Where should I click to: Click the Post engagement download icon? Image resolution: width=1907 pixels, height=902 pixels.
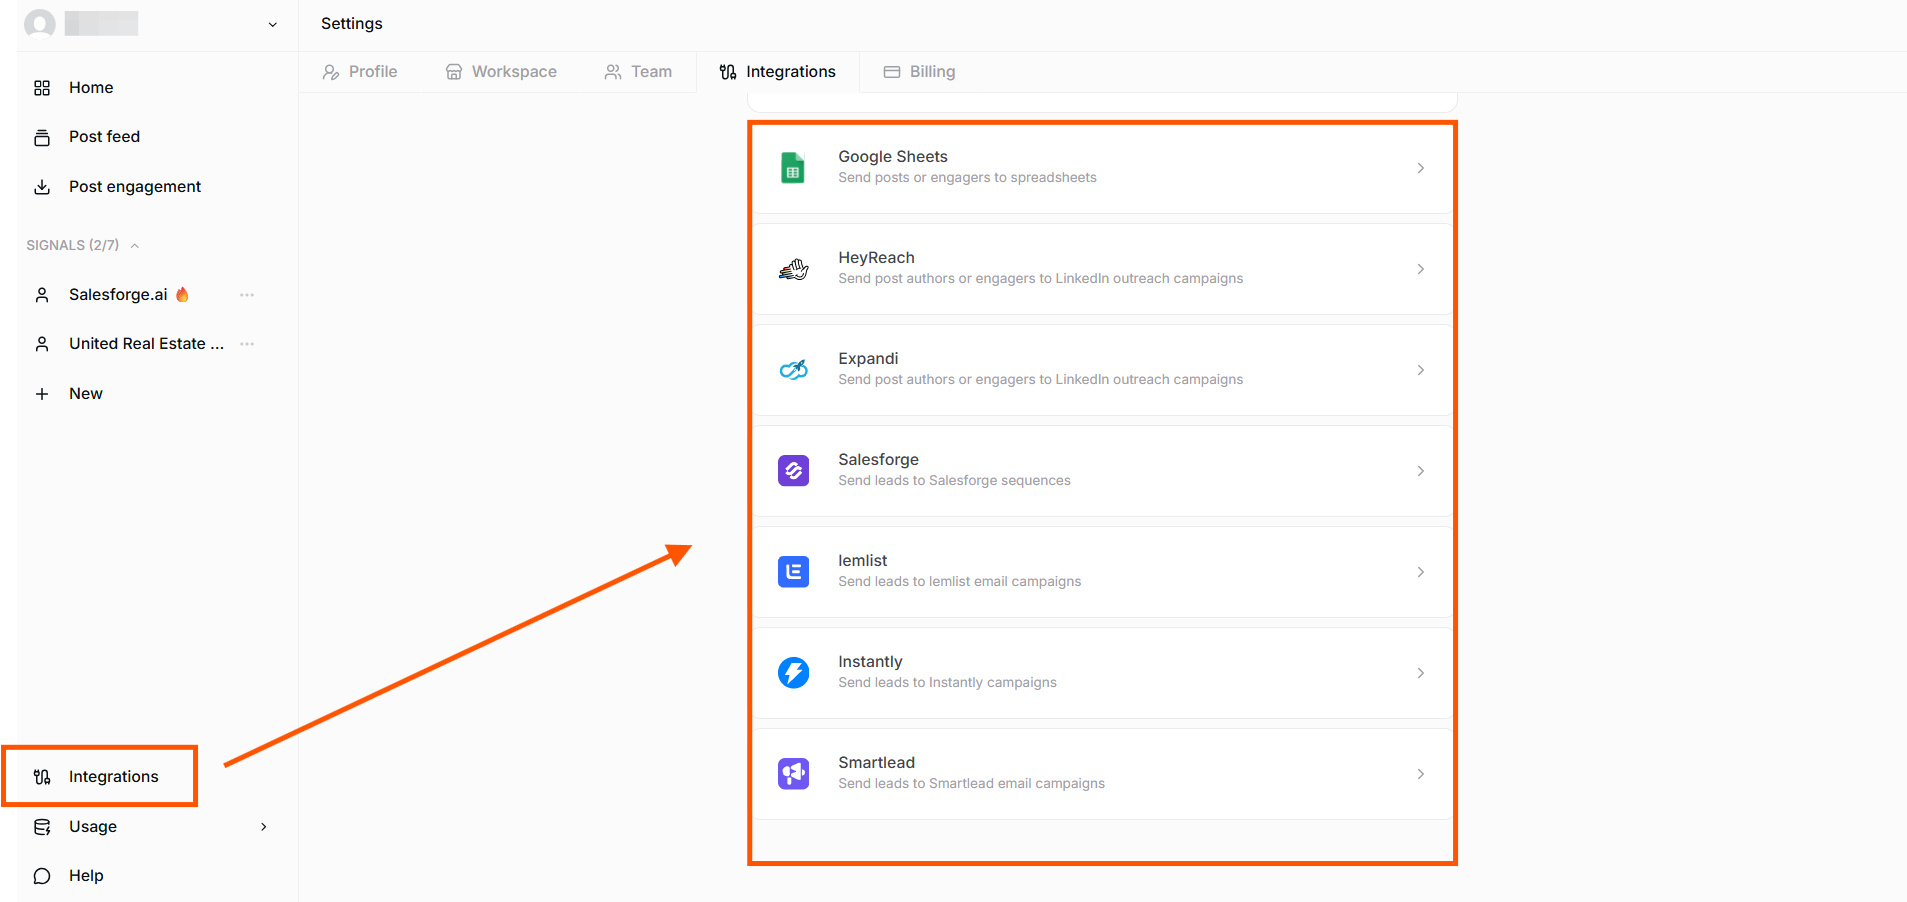pyautogui.click(x=42, y=187)
